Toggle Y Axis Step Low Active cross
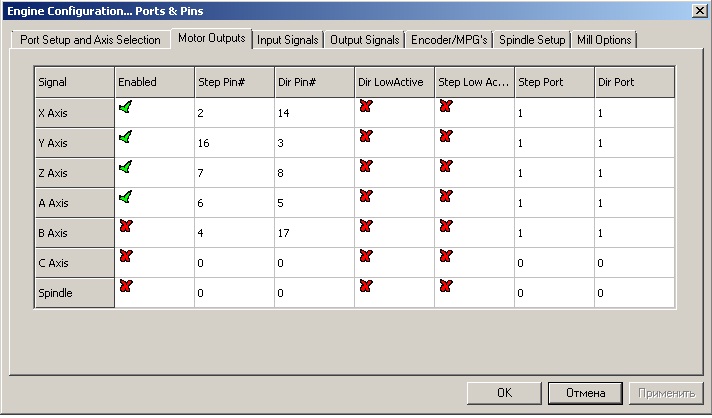The image size is (712, 418). tap(445, 136)
